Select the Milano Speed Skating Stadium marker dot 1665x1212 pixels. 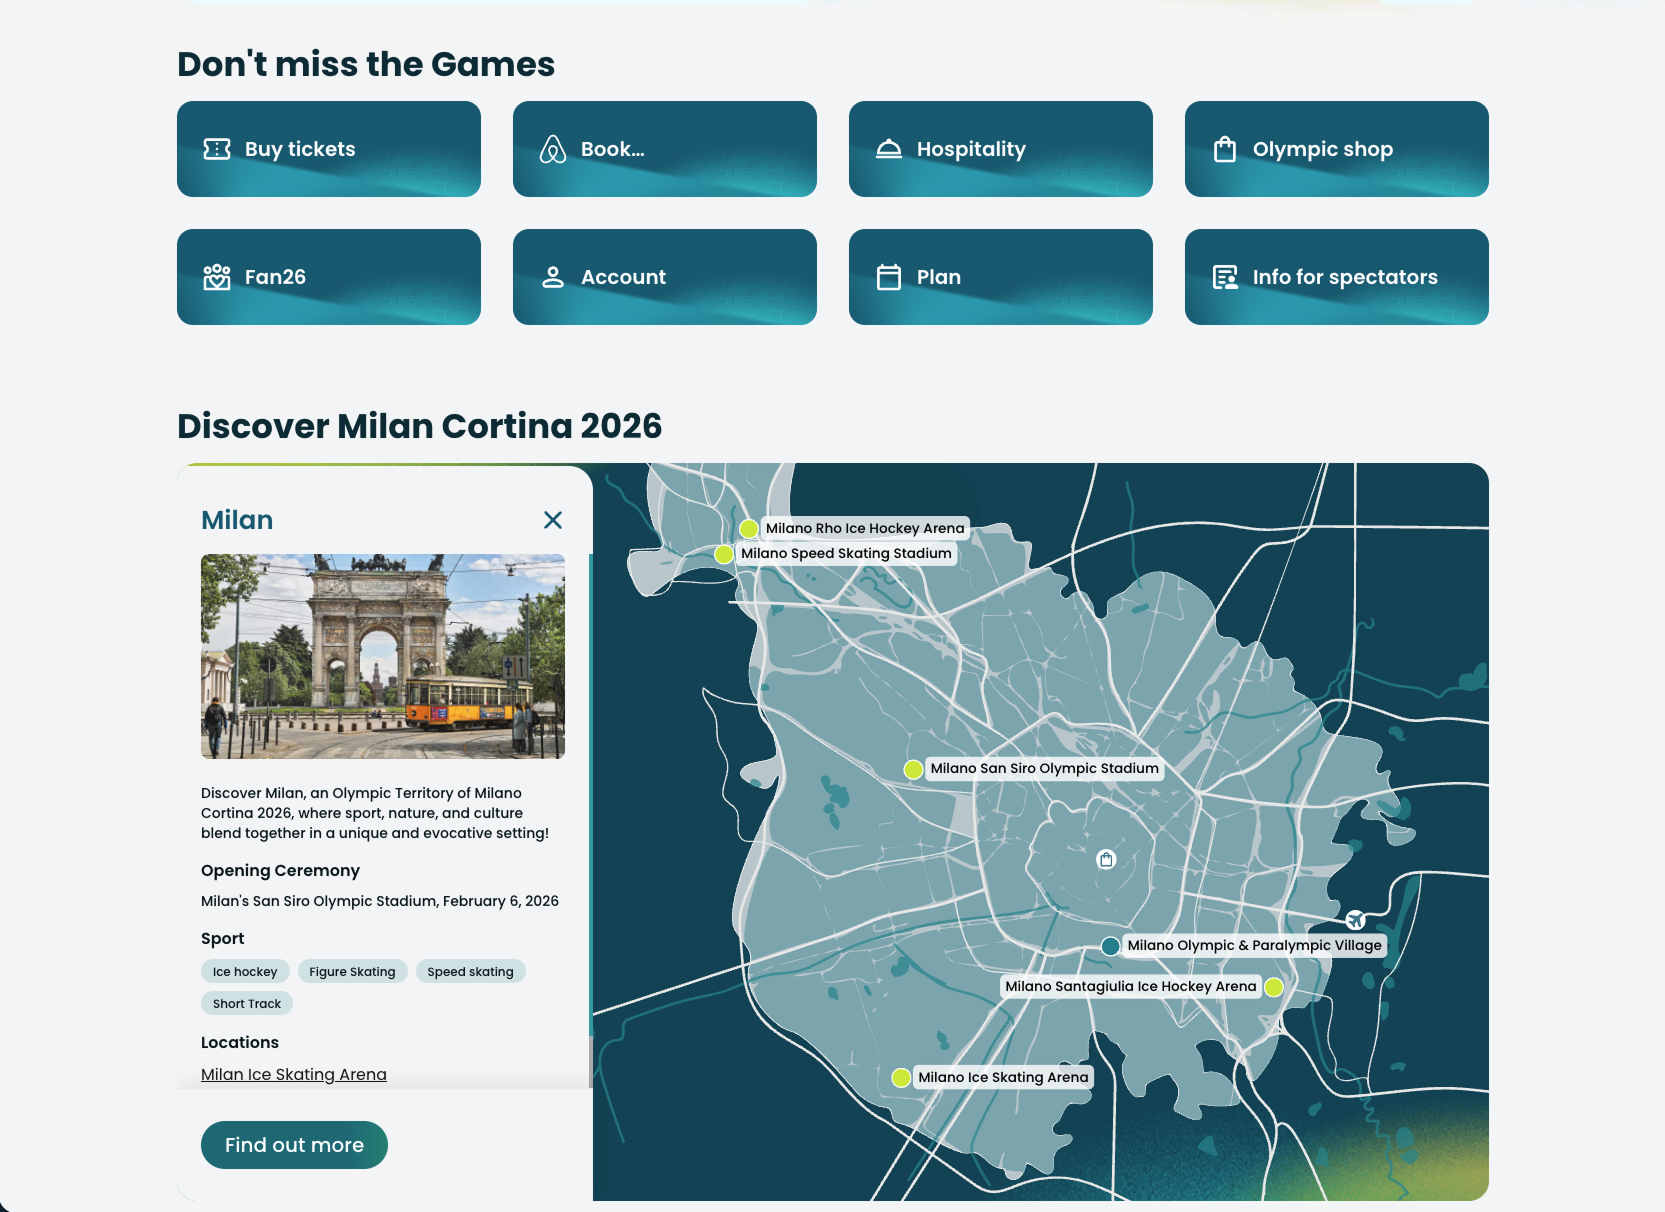point(724,554)
